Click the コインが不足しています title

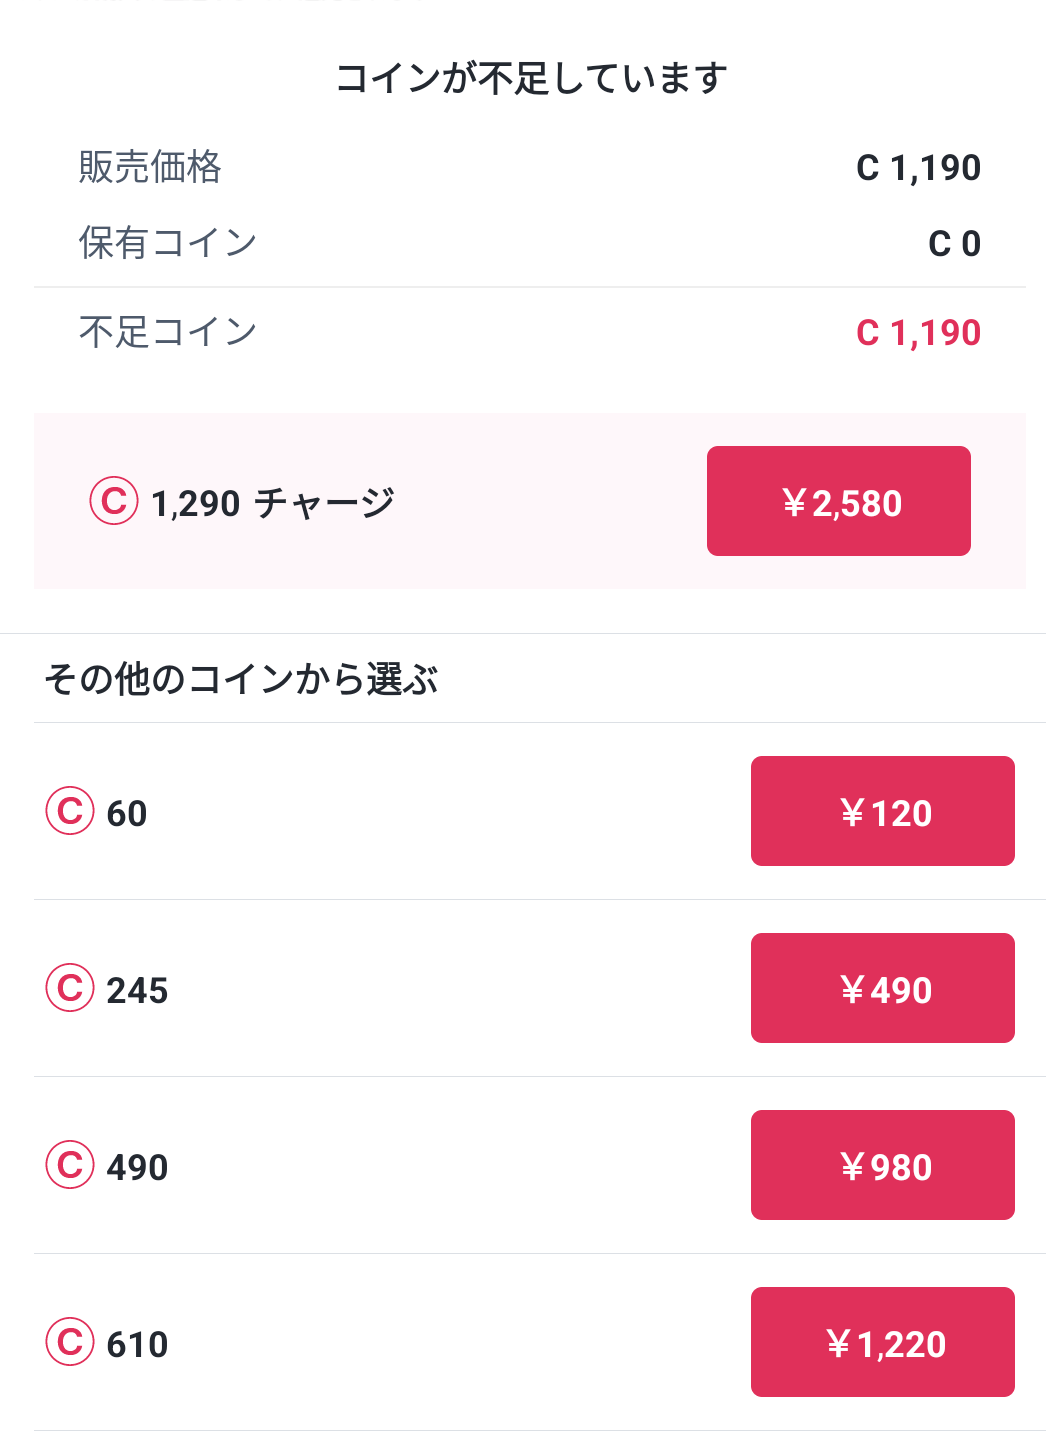click(531, 78)
